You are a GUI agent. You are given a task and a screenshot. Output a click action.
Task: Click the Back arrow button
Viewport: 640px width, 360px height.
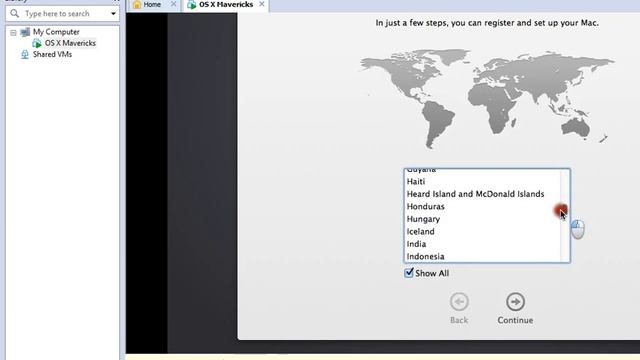pyautogui.click(x=459, y=302)
